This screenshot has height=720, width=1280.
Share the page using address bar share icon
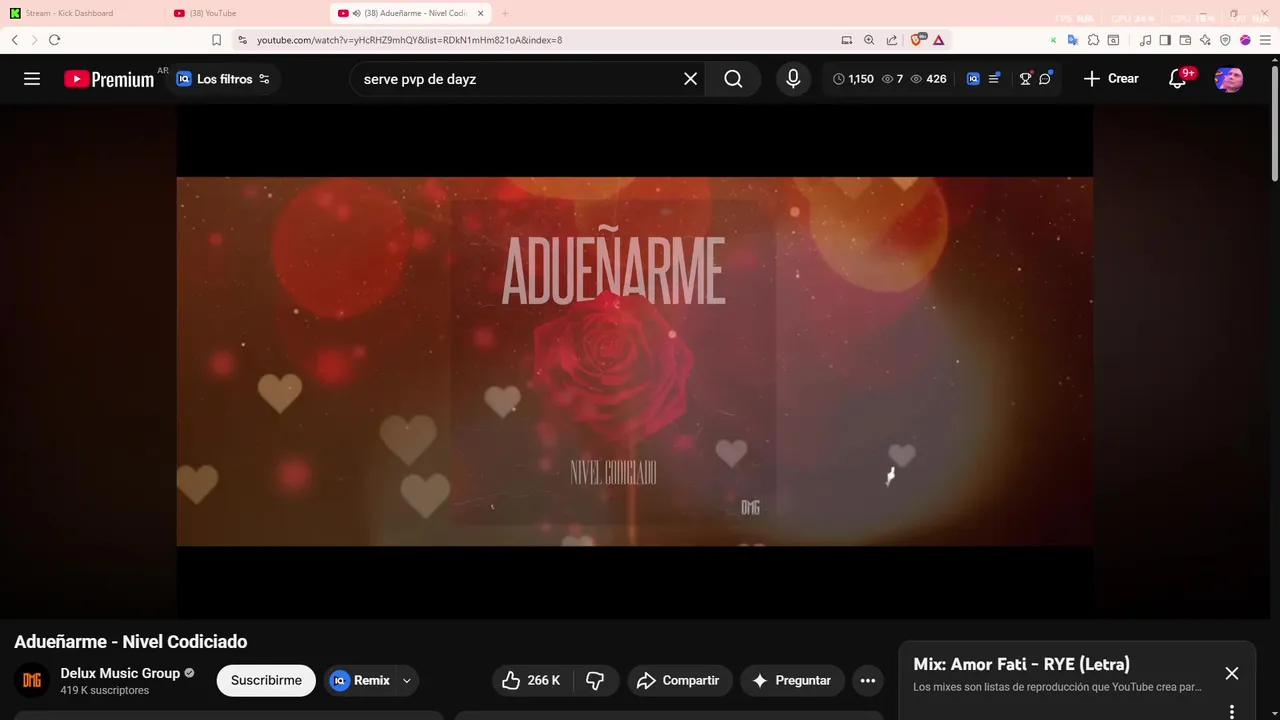[891, 40]
